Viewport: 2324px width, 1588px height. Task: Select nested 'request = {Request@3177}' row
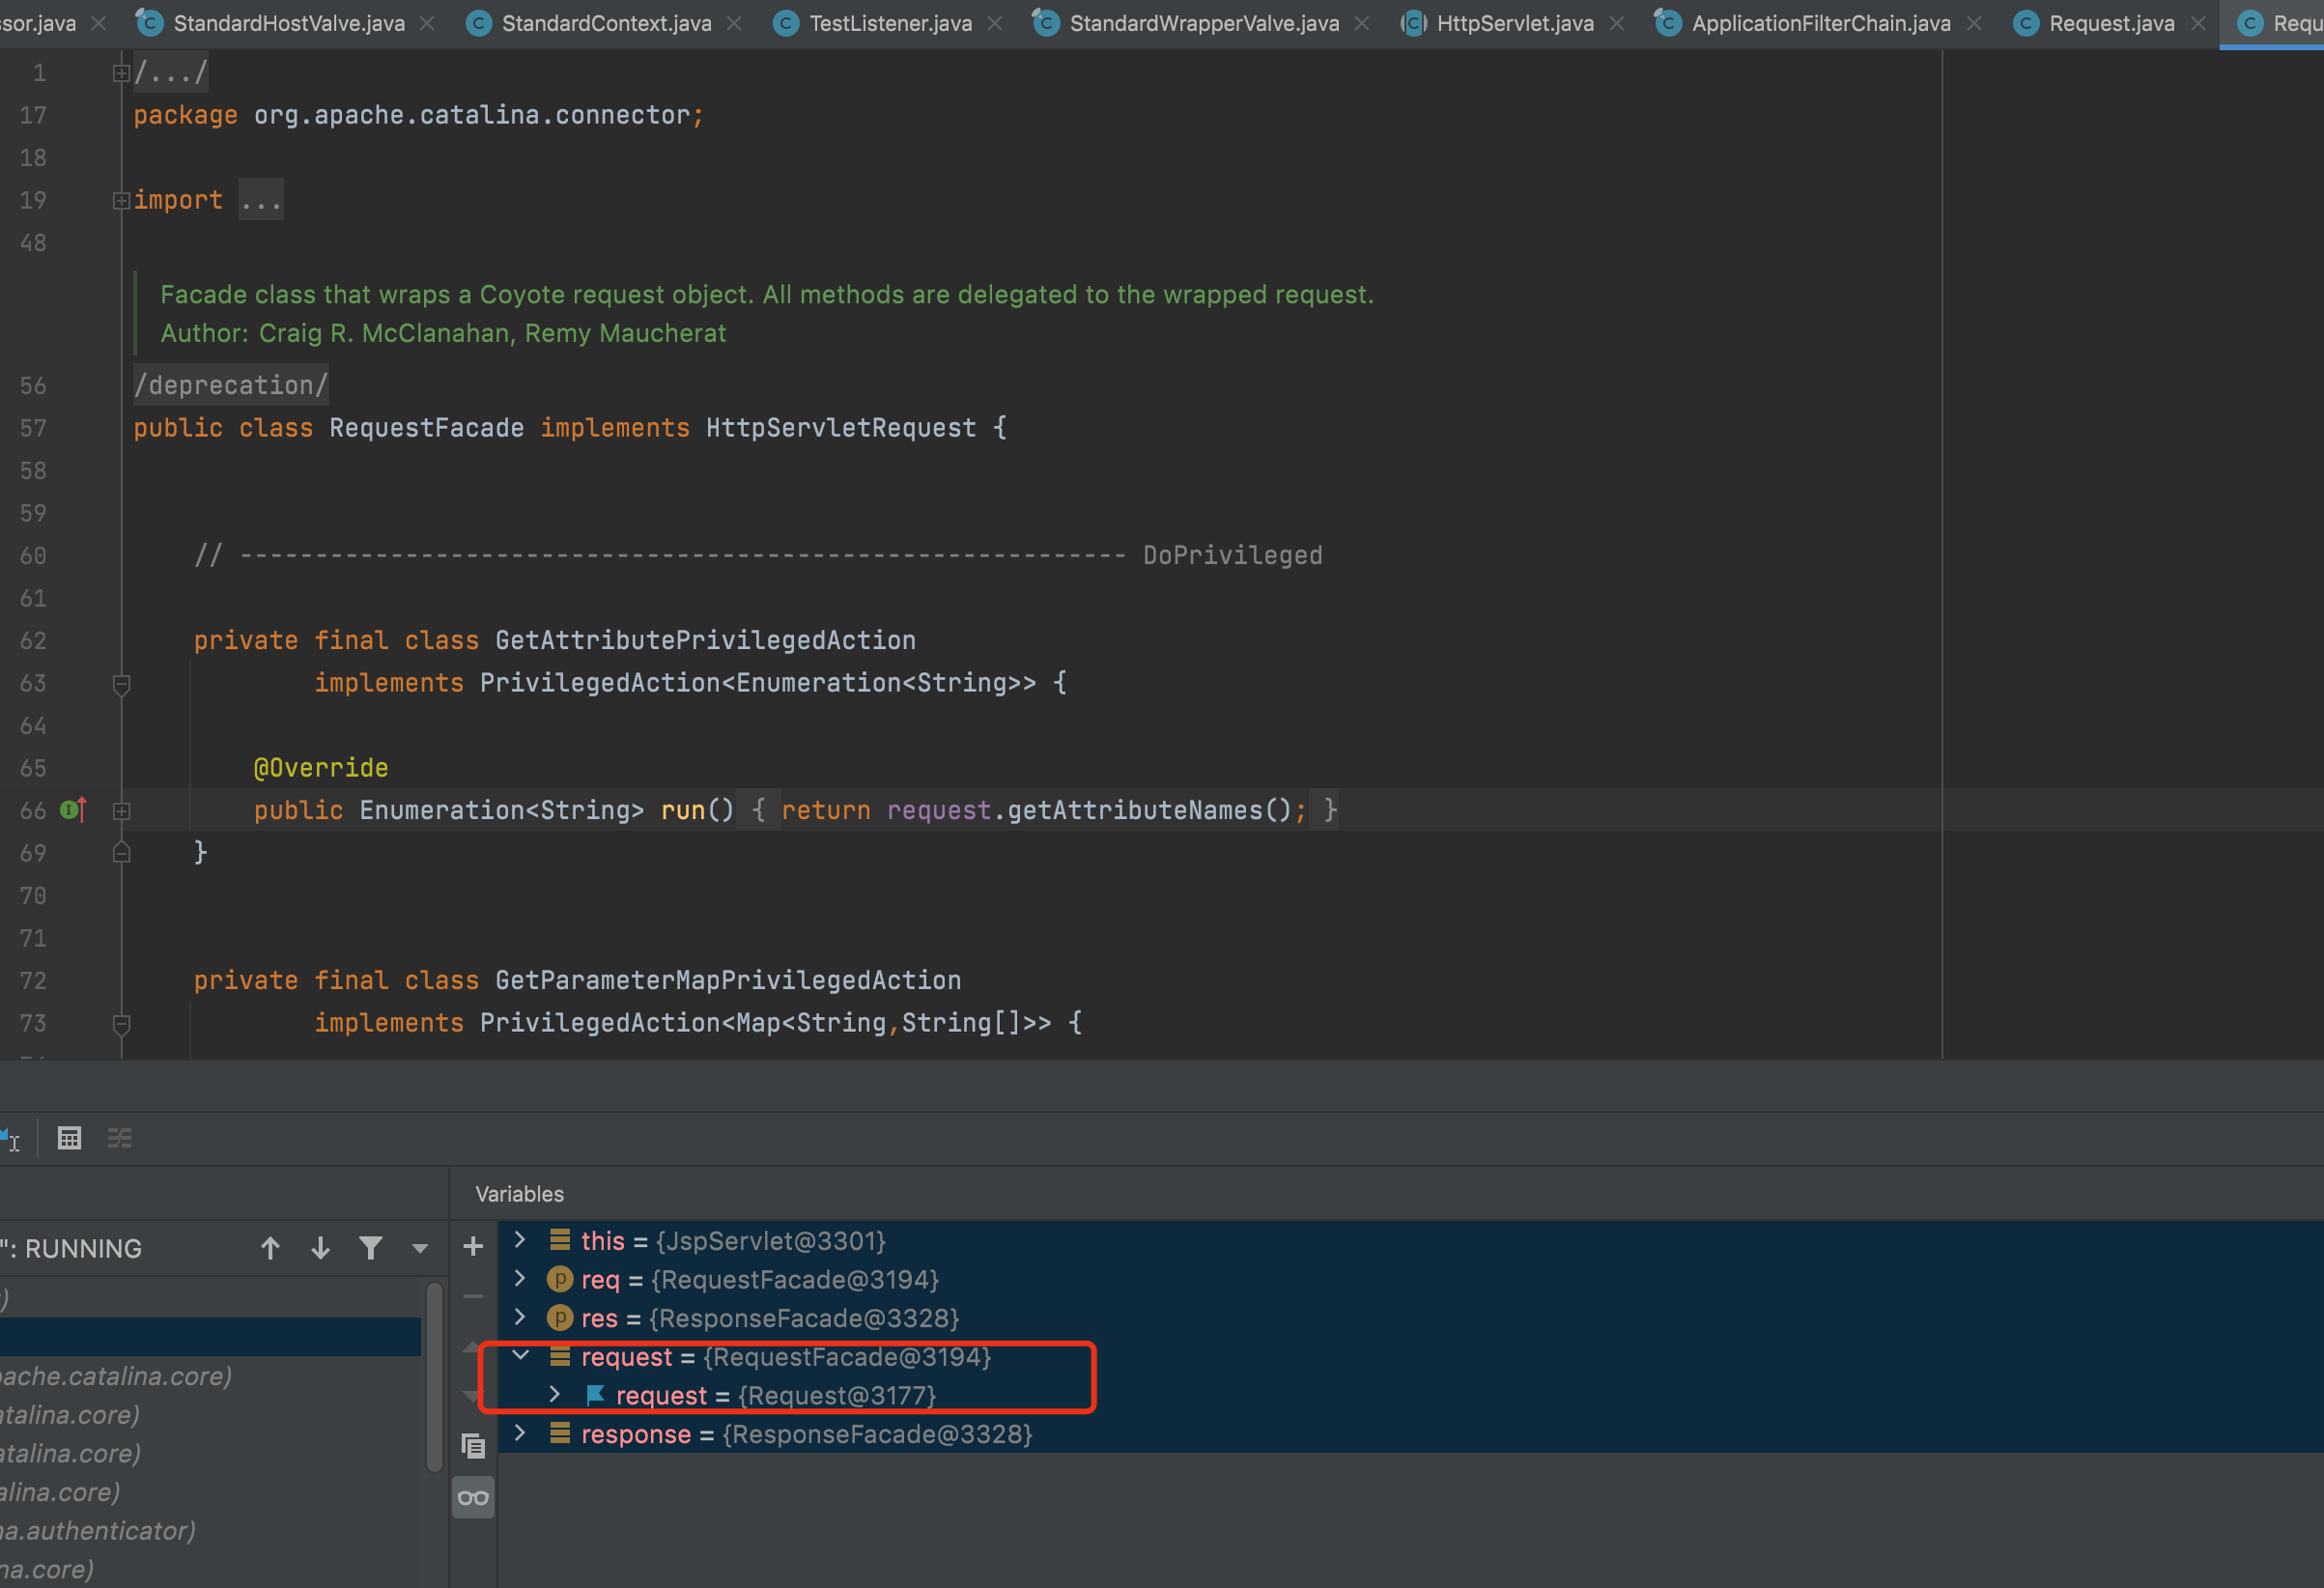point(1411,1396)
